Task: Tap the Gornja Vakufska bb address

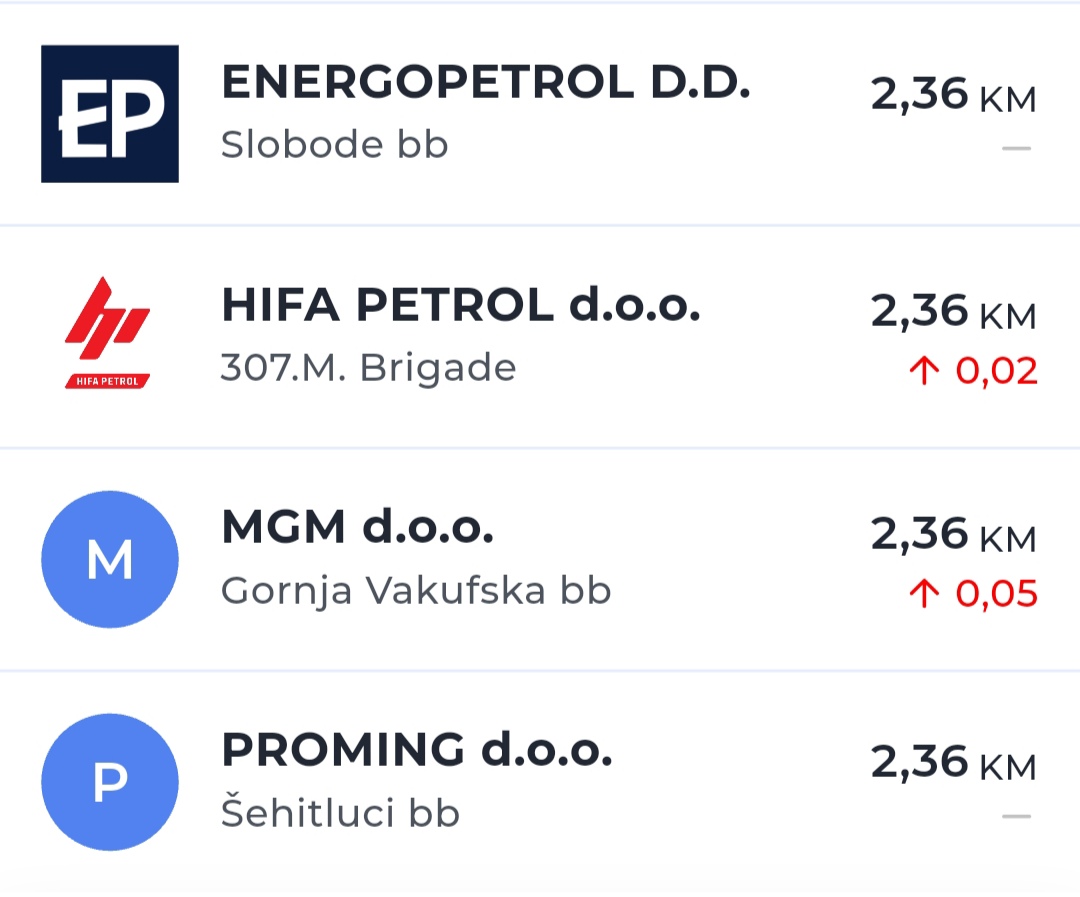Action: 415,591
